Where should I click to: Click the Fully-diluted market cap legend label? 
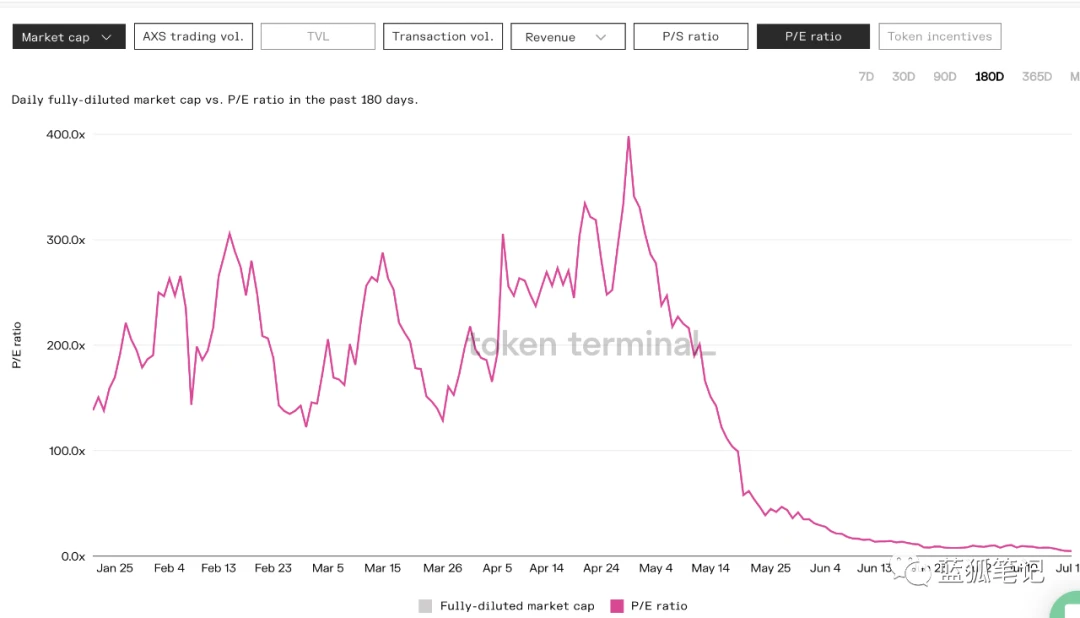(516, 606)
